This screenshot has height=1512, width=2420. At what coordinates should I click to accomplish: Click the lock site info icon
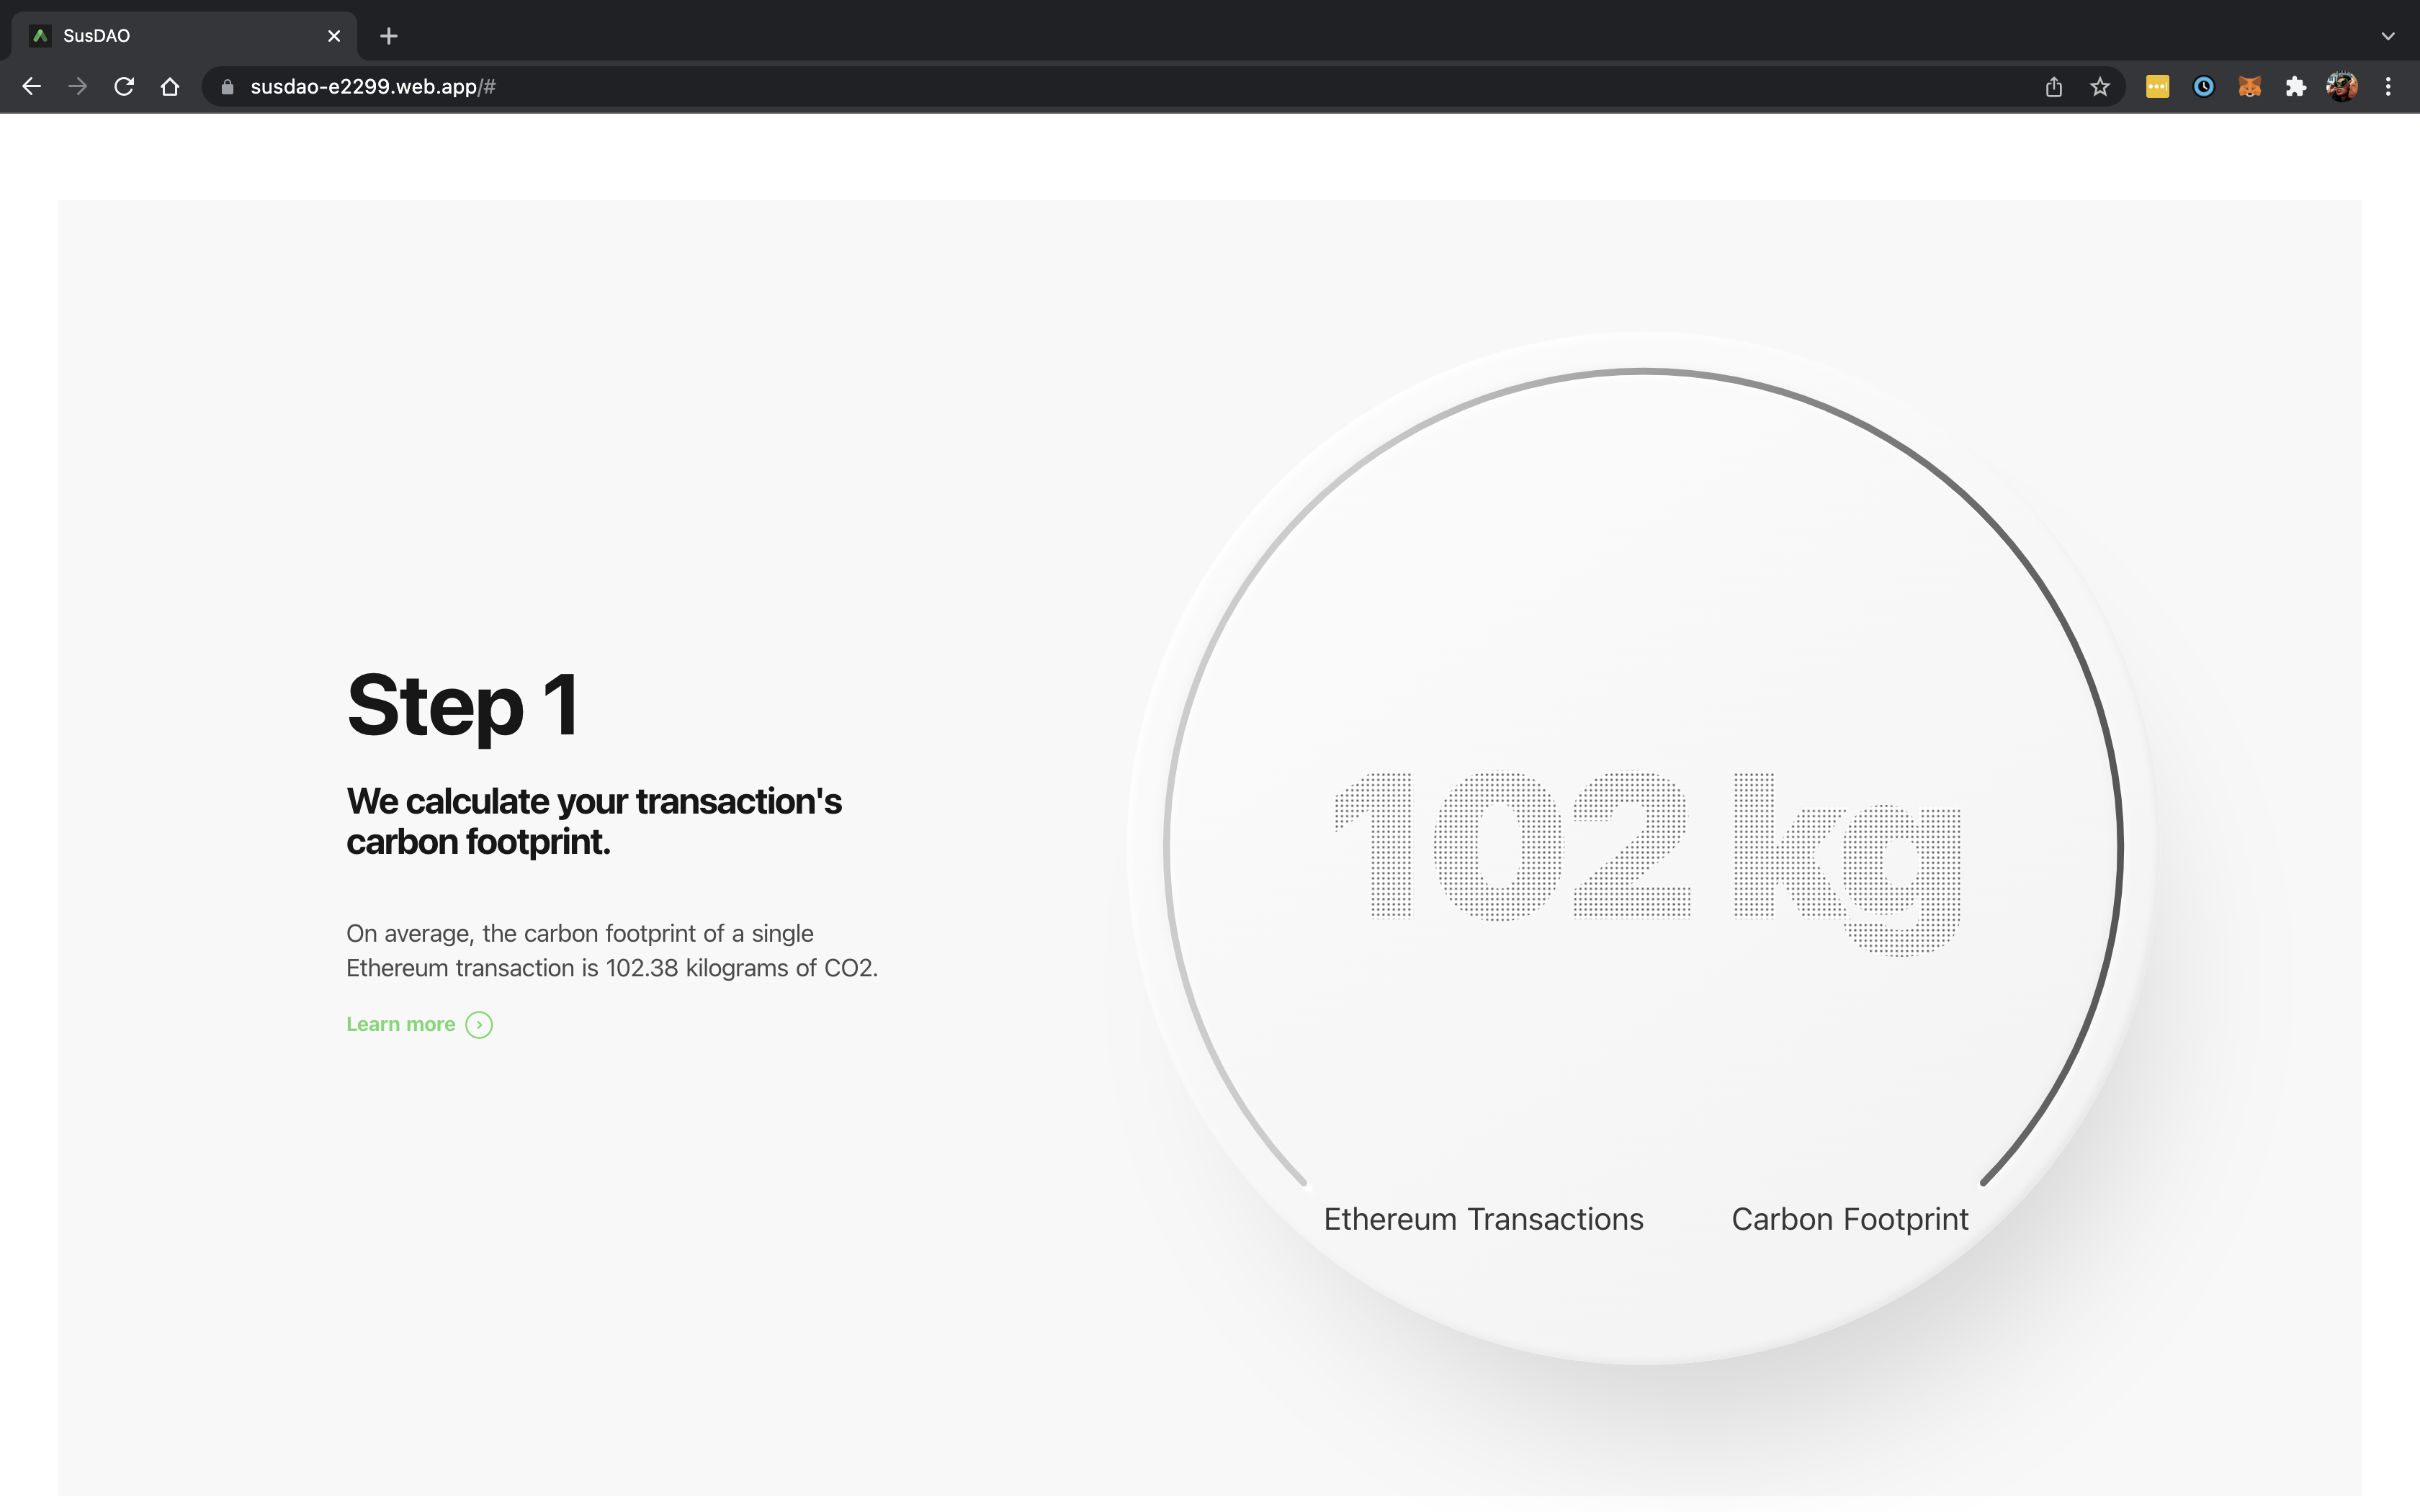tap(227, 87)
